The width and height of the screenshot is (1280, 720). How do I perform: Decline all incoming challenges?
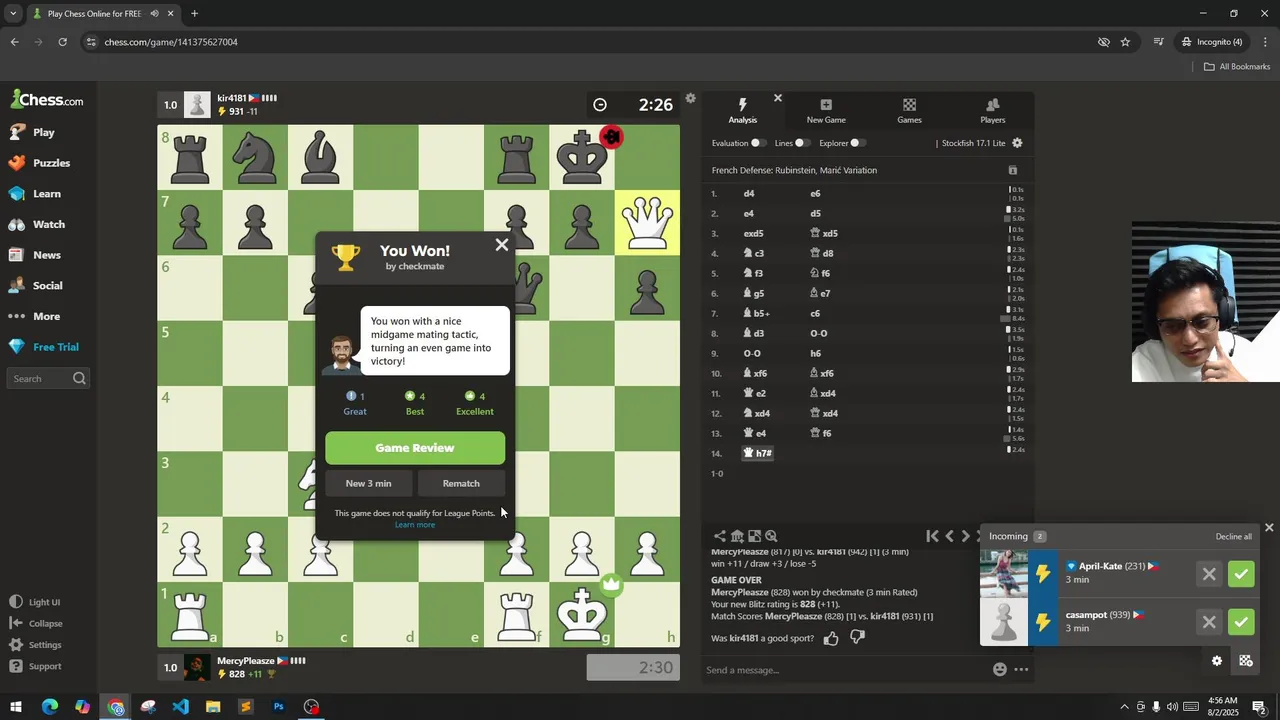[x=1233, y=537]
